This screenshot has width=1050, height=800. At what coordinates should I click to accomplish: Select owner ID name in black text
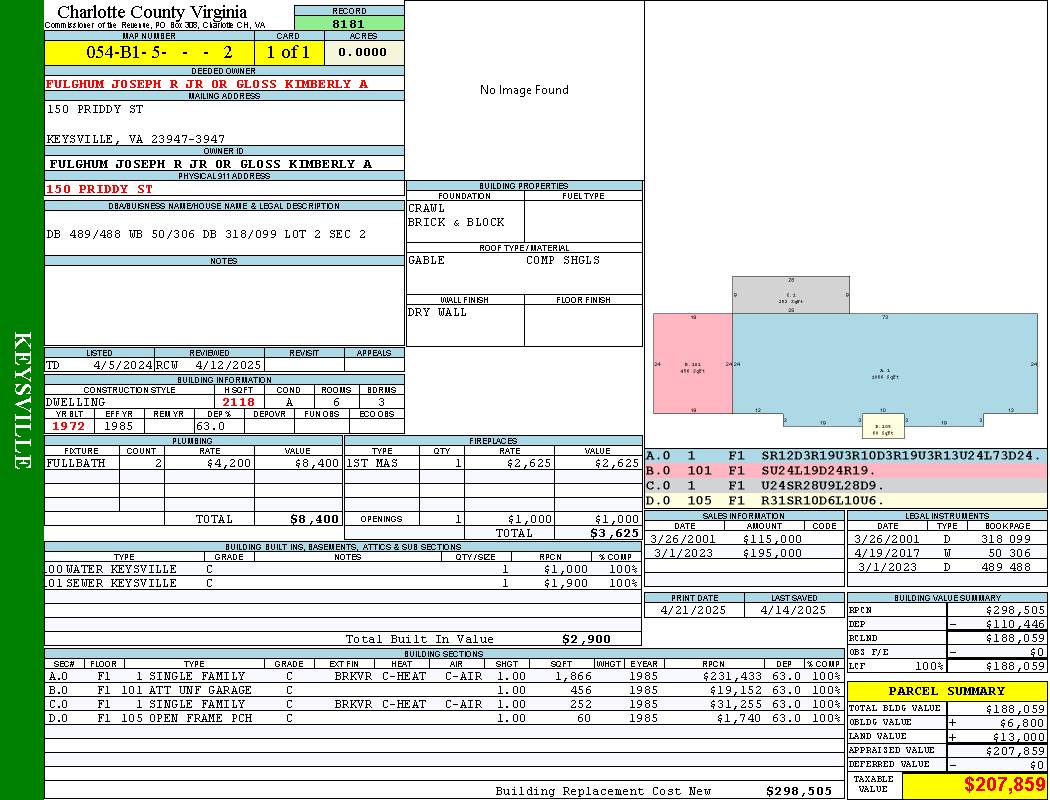click(x=210, y=164)
